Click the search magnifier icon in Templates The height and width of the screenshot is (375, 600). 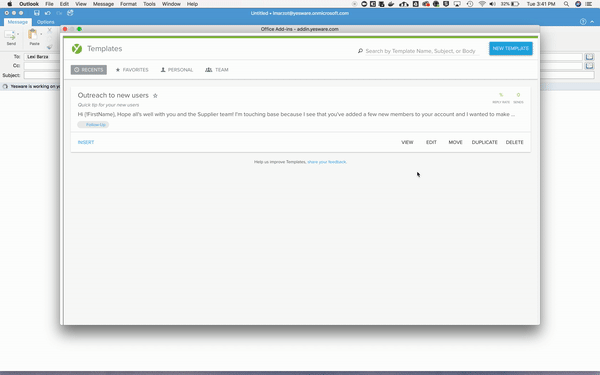360,51
